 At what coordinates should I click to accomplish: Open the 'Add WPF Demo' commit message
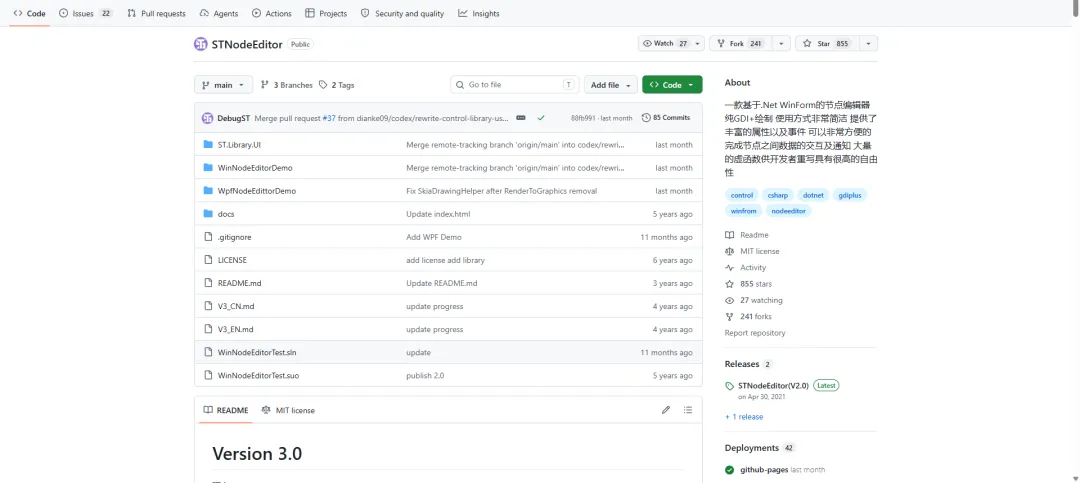tap(434, 237)
